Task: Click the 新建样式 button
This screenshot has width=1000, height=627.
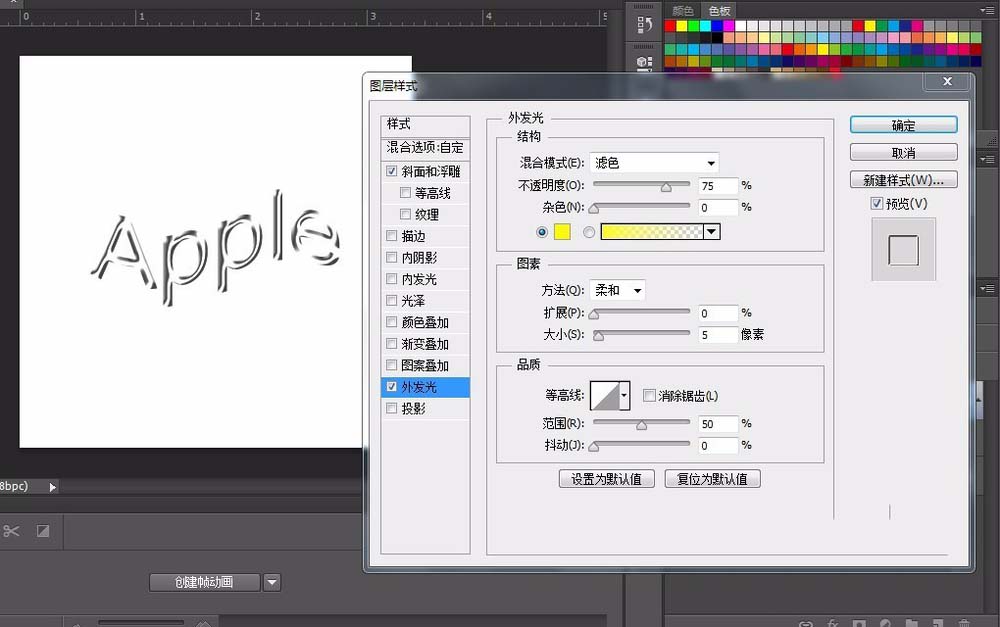Action: click(x=903, y=179)
